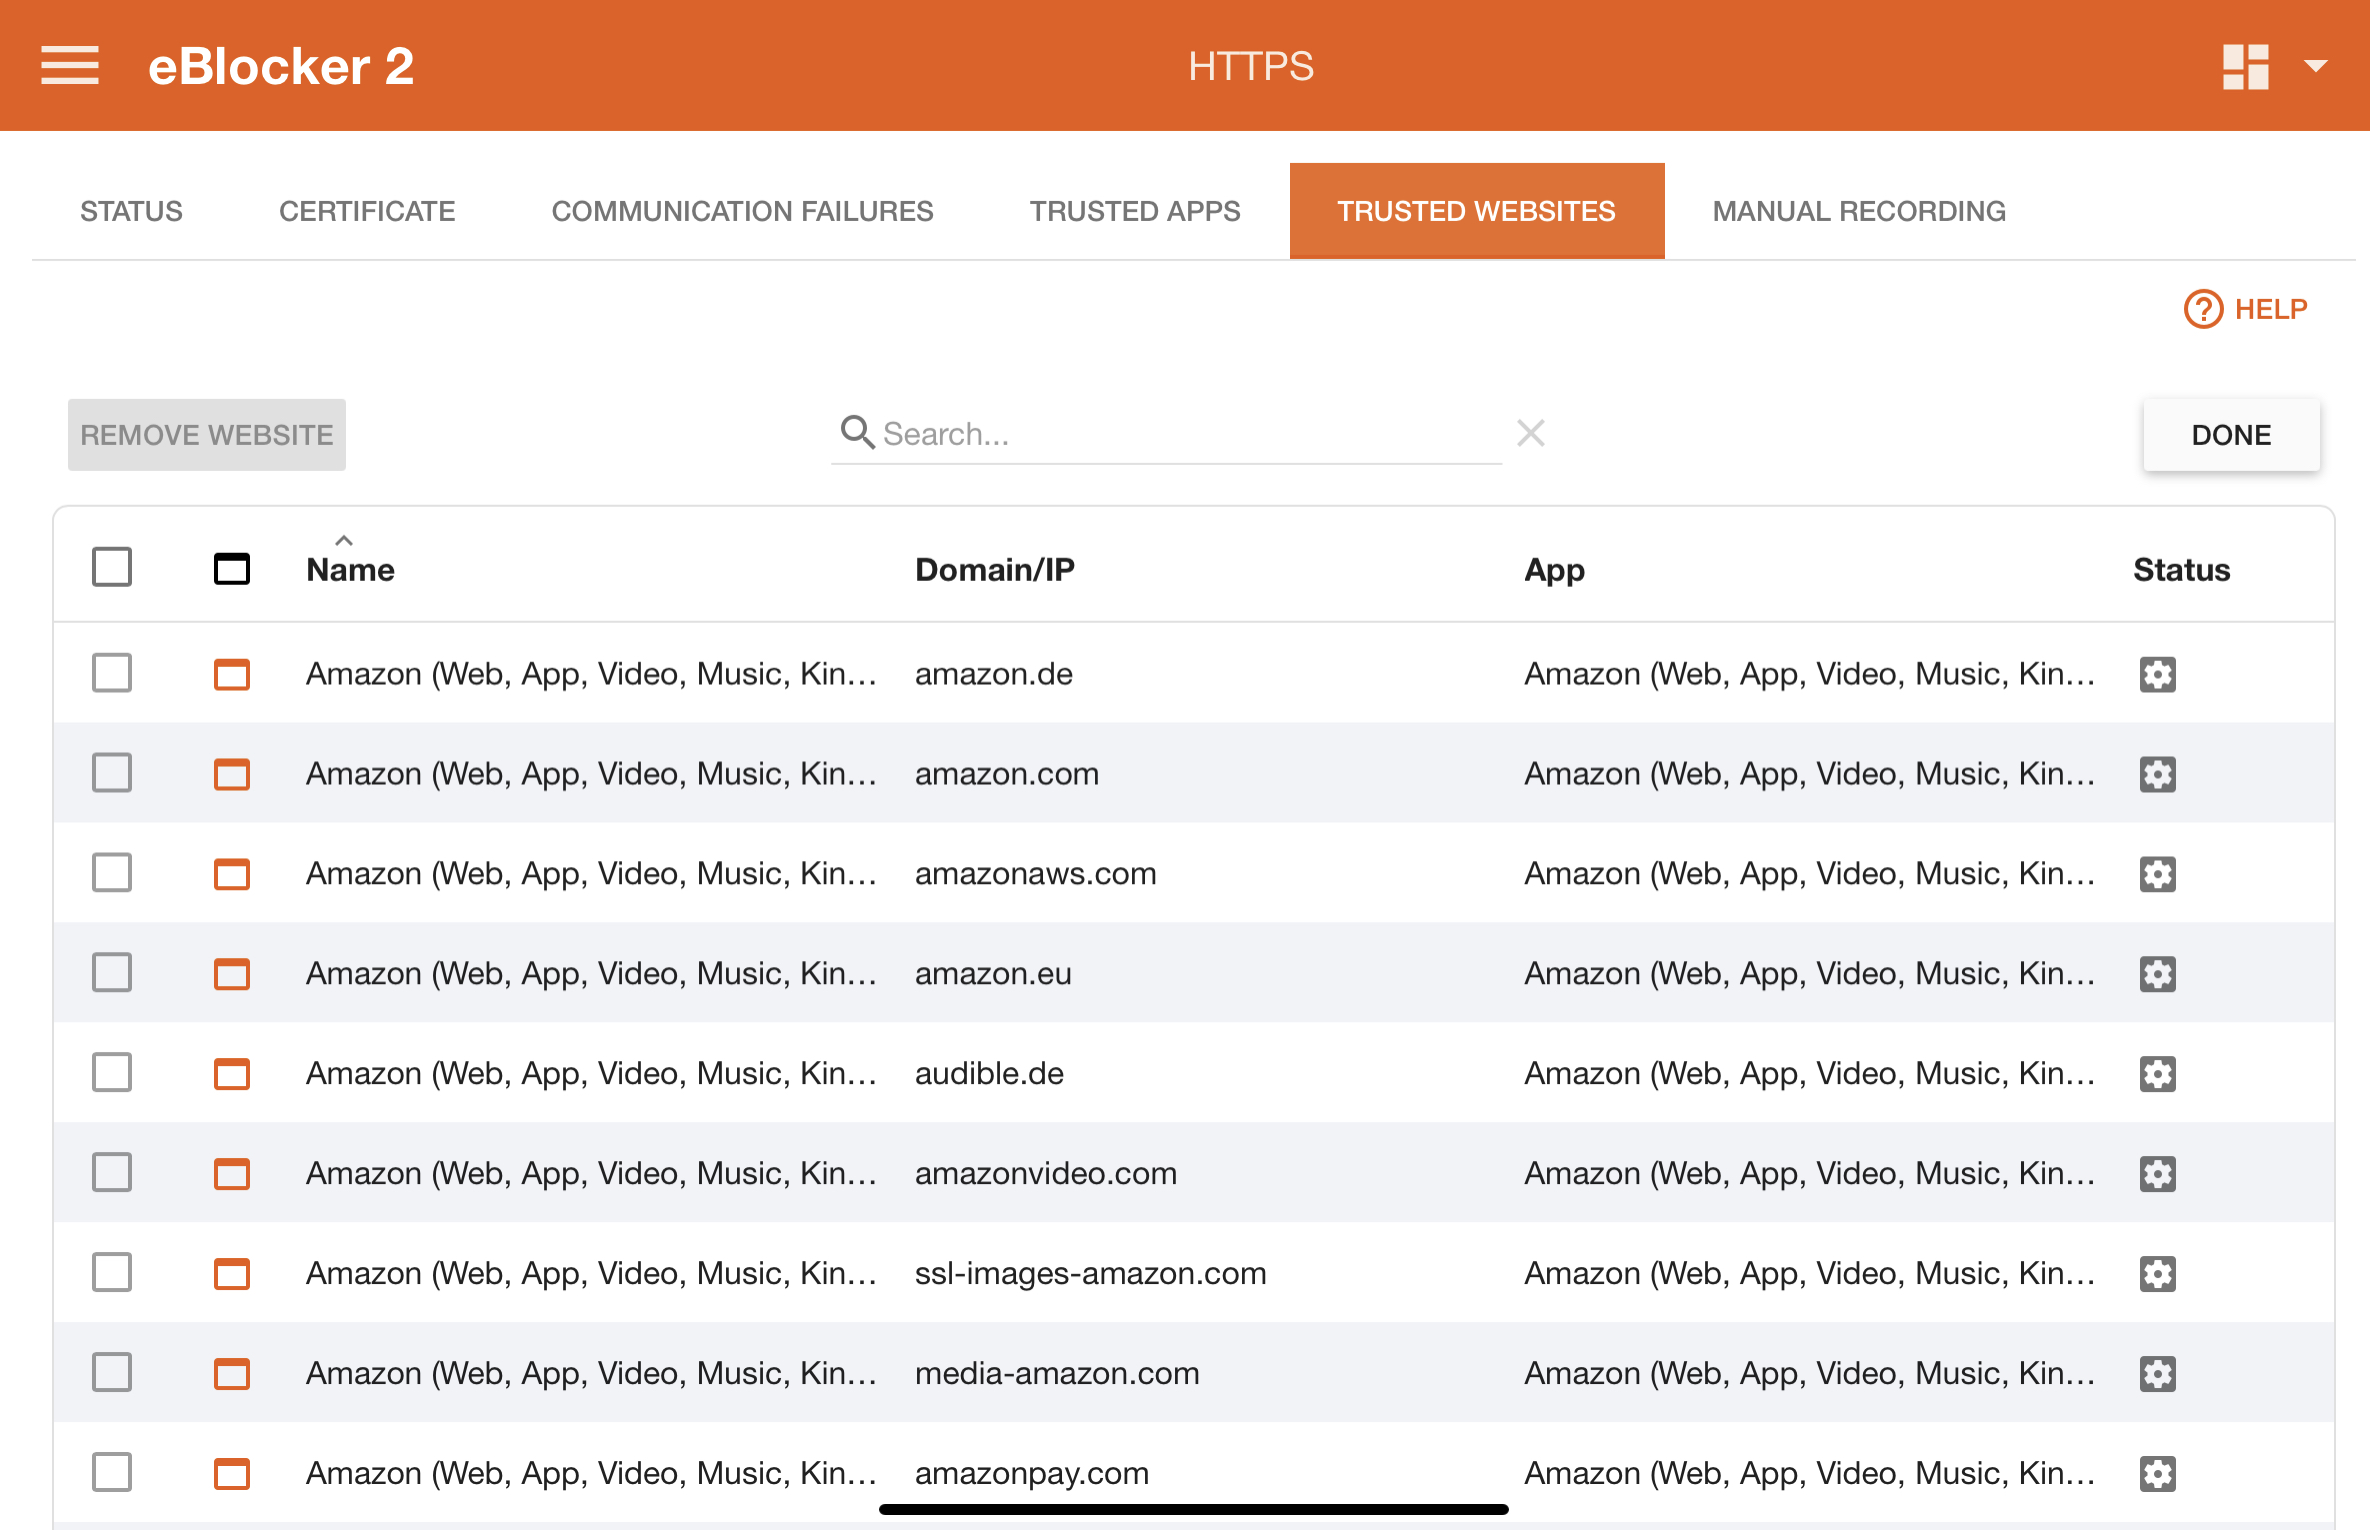This screenshot has height=1530, width=2370.
Task: Click the orange window icon for amazonpay.com
Action: pos(232,1474)
